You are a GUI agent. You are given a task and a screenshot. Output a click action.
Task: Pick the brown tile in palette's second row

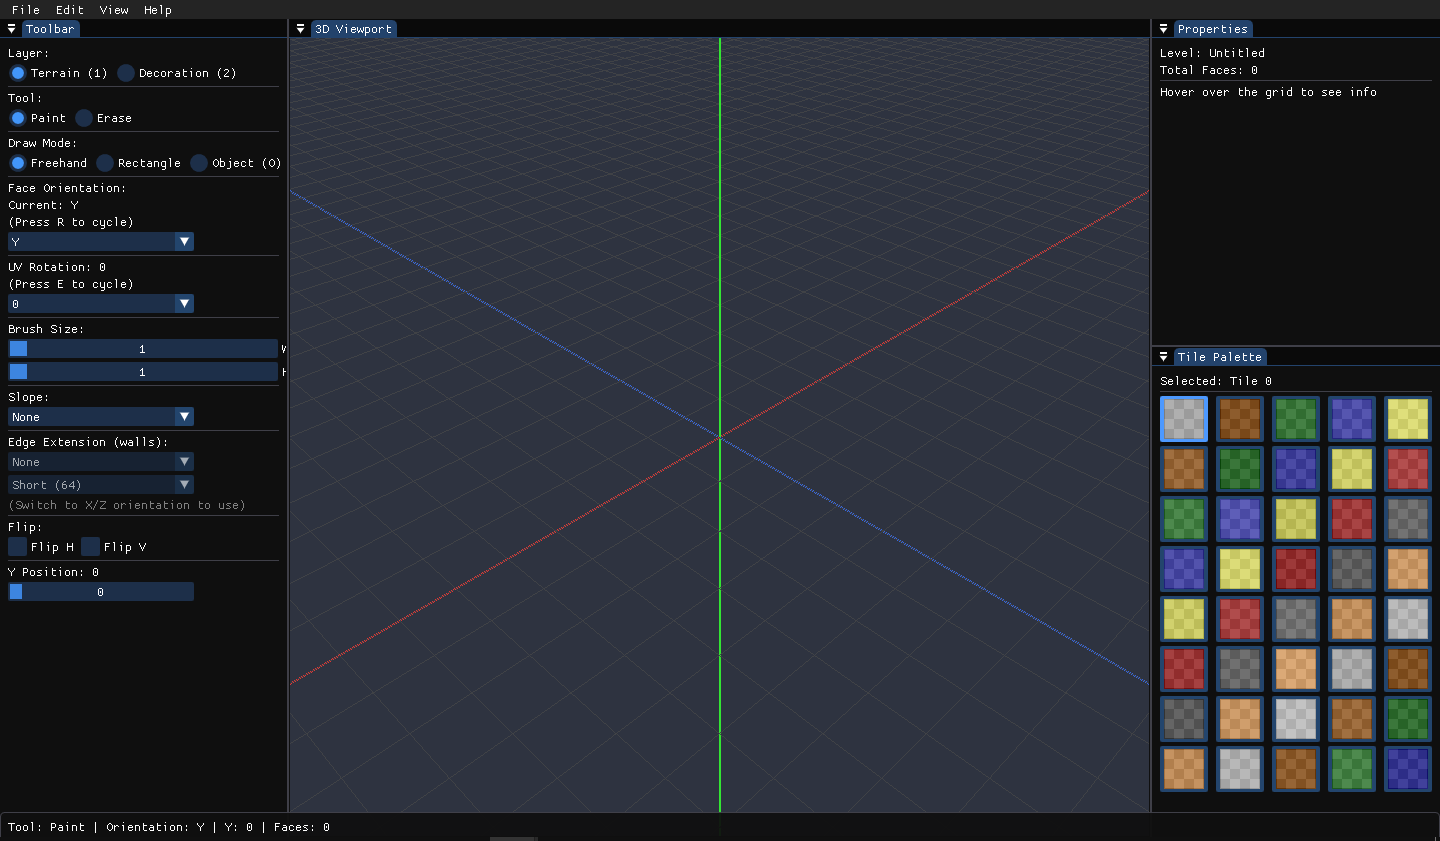[x=1184, y=469]
